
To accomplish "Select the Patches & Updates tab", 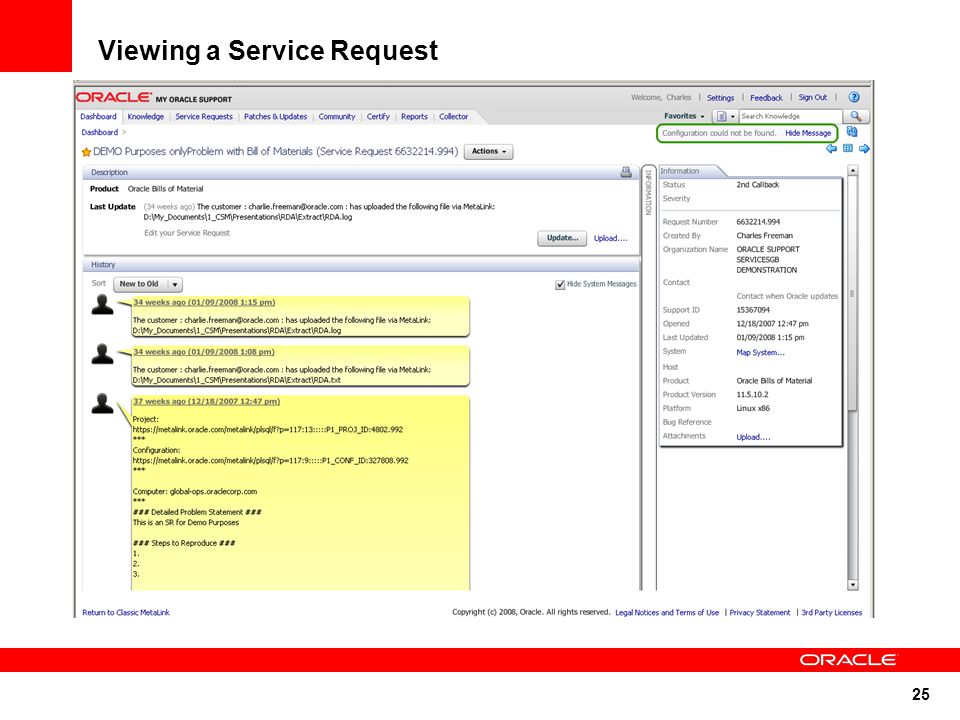I will pos(276,116).
